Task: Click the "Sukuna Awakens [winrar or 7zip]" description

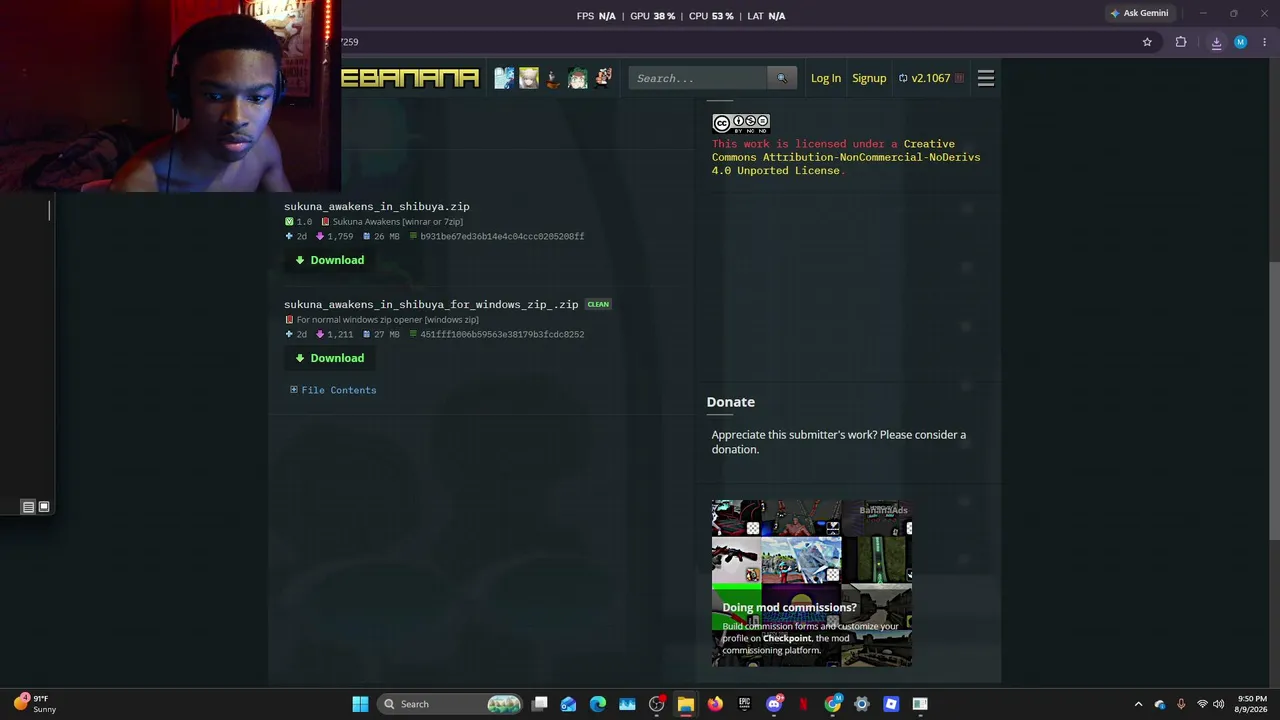Action: [397, 222]
